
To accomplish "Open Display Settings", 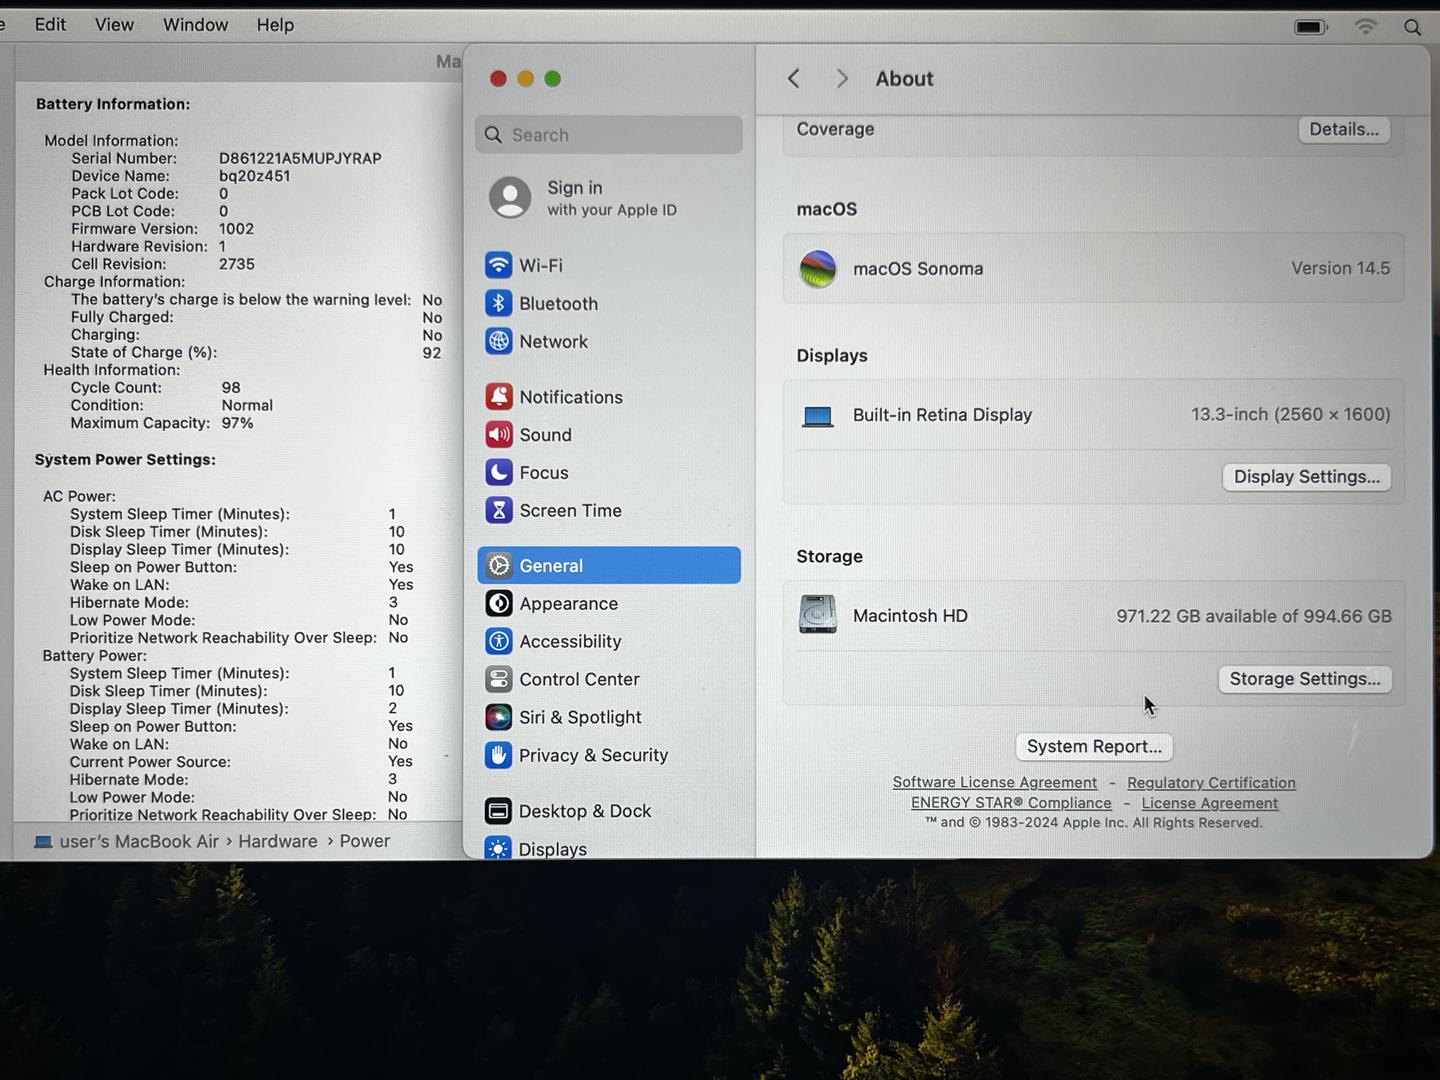I will (x=1306, y=477).
